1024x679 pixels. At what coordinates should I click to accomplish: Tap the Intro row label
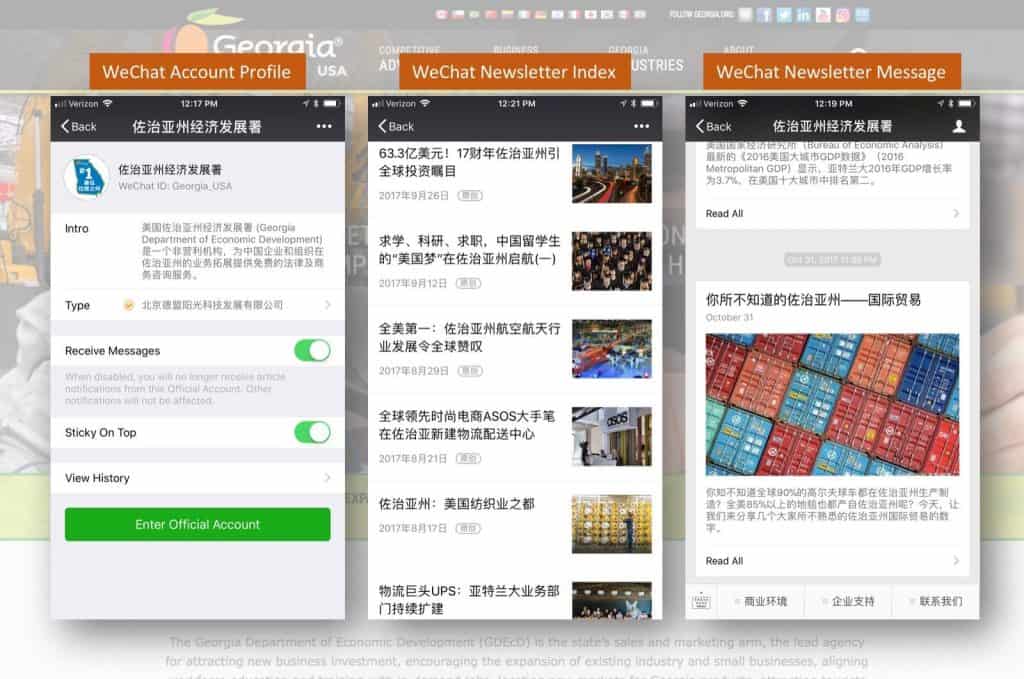[x=76, y=229]
